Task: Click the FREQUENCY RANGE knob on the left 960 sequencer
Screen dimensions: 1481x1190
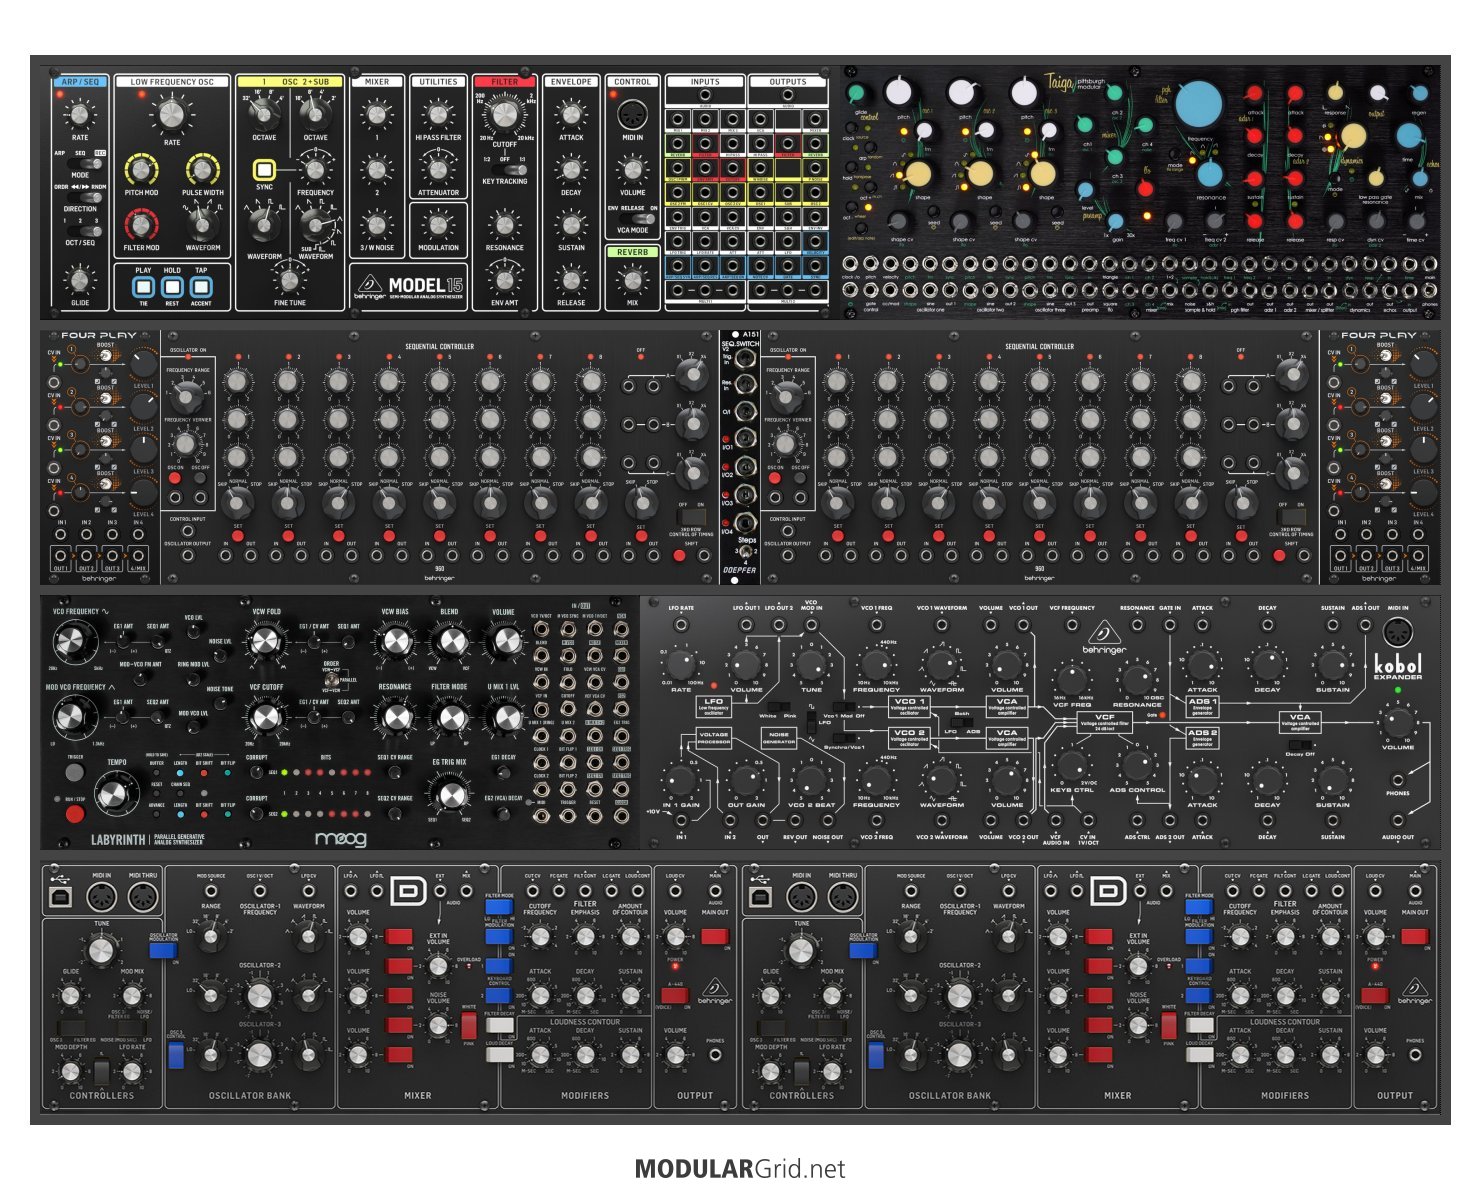Action: (186, 396)
